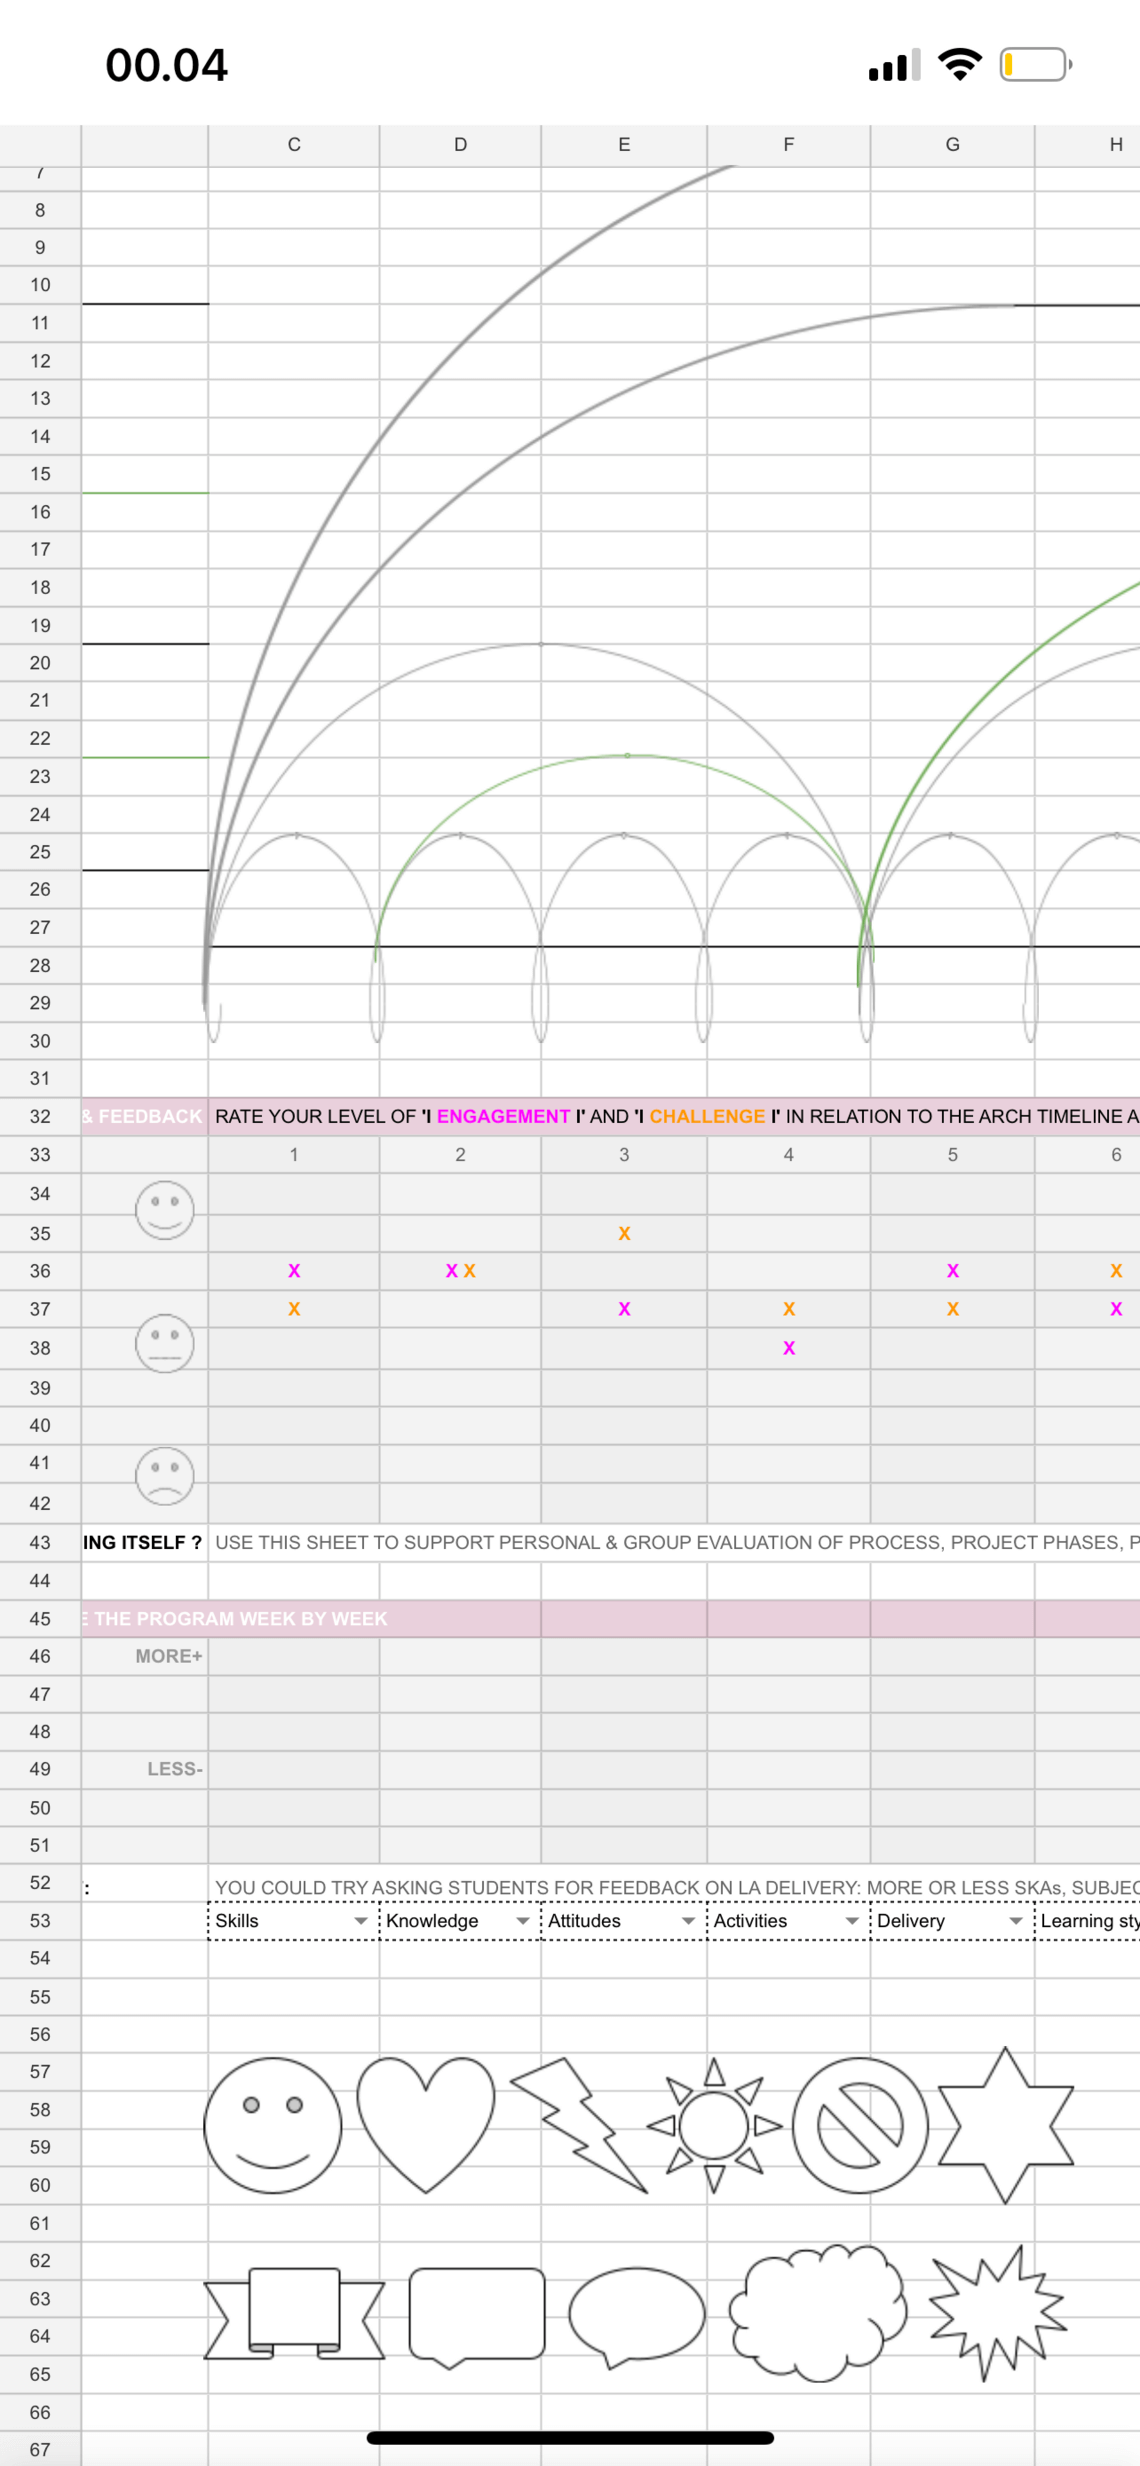Open the Attitudes dropdown
The image size is (1140, 2466).
688,1921
